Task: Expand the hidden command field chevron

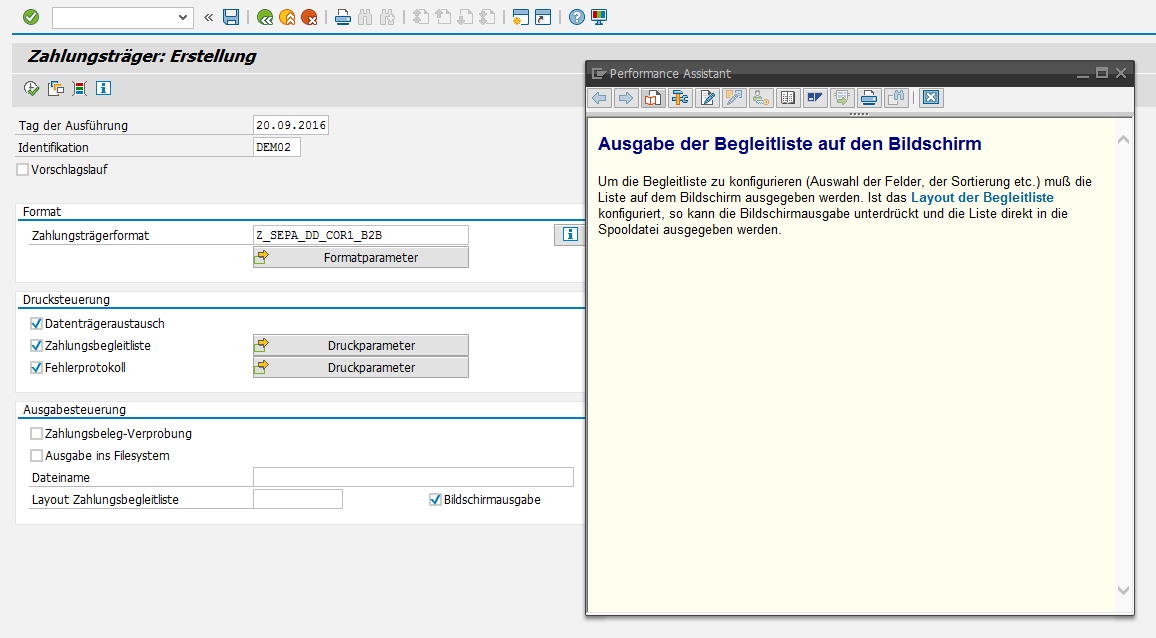Action: click(208, 17)
